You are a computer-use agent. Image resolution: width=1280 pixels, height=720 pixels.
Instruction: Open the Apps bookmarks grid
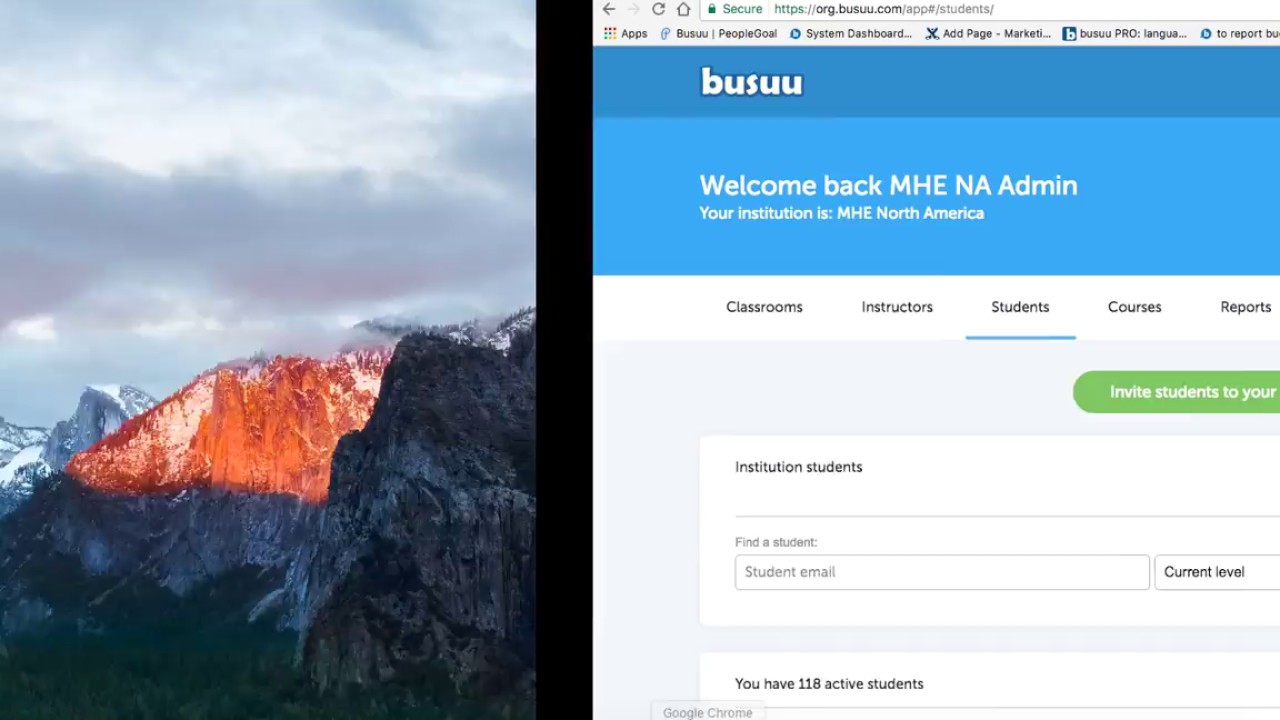[x=625, y=33]
